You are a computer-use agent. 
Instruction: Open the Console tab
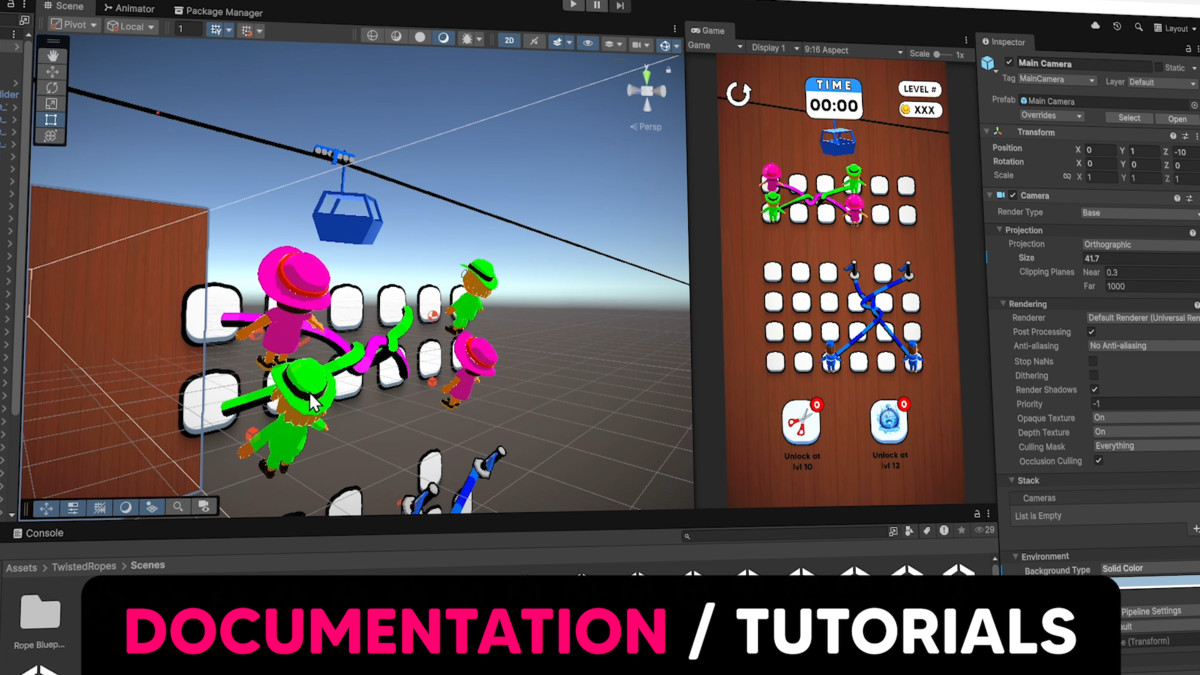pos(38,533)
